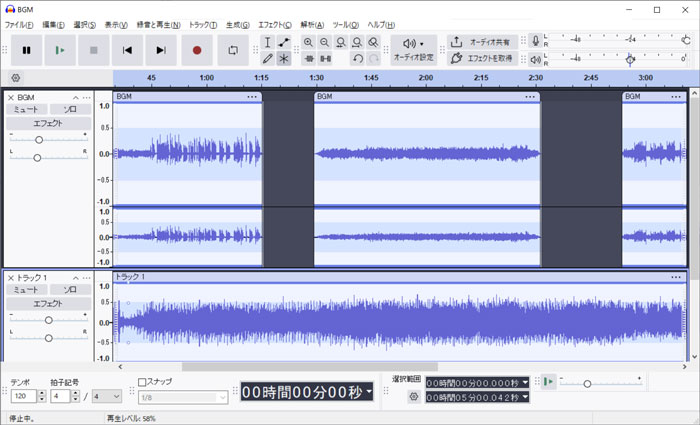Open the 録音と再生(N) menu

(x=158, y=25)
